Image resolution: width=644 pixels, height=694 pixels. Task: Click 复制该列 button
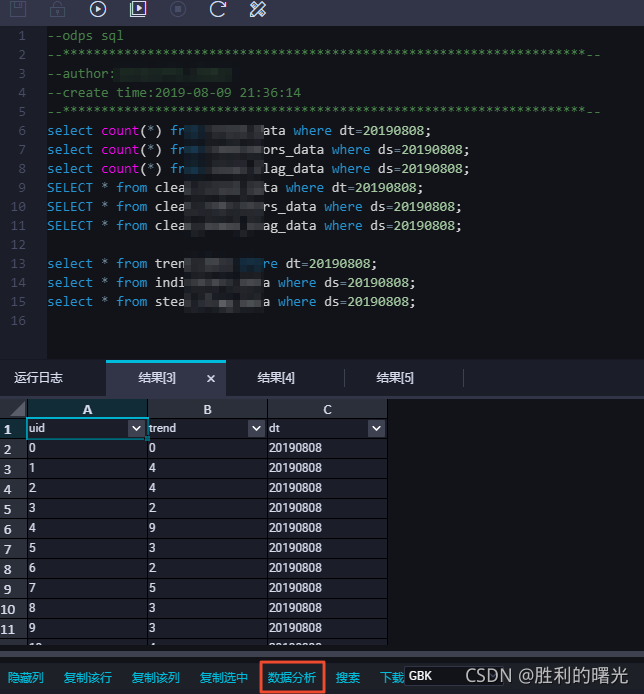156,678
